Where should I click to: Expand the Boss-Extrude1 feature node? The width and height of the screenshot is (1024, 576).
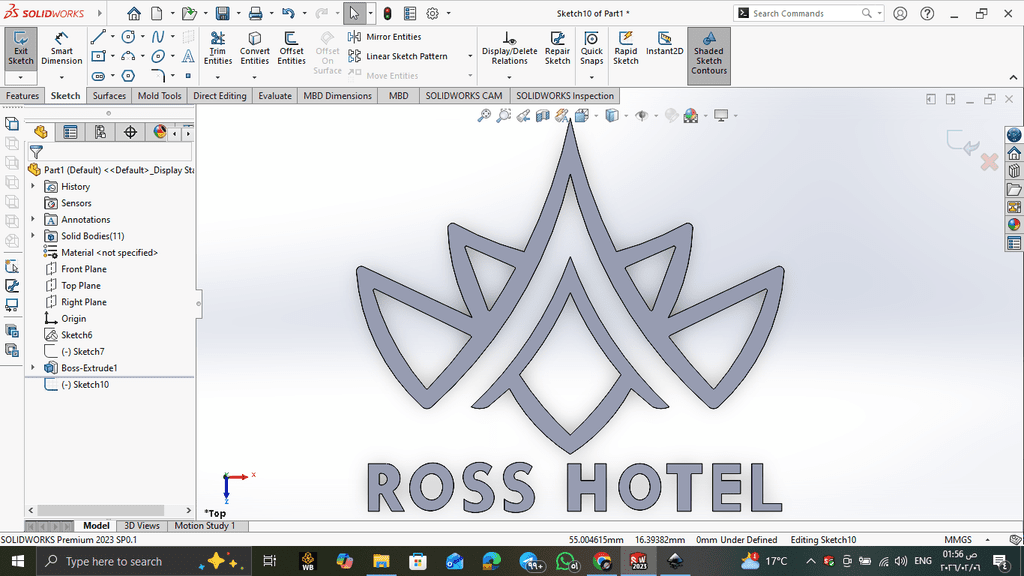[x=33, y=368]
